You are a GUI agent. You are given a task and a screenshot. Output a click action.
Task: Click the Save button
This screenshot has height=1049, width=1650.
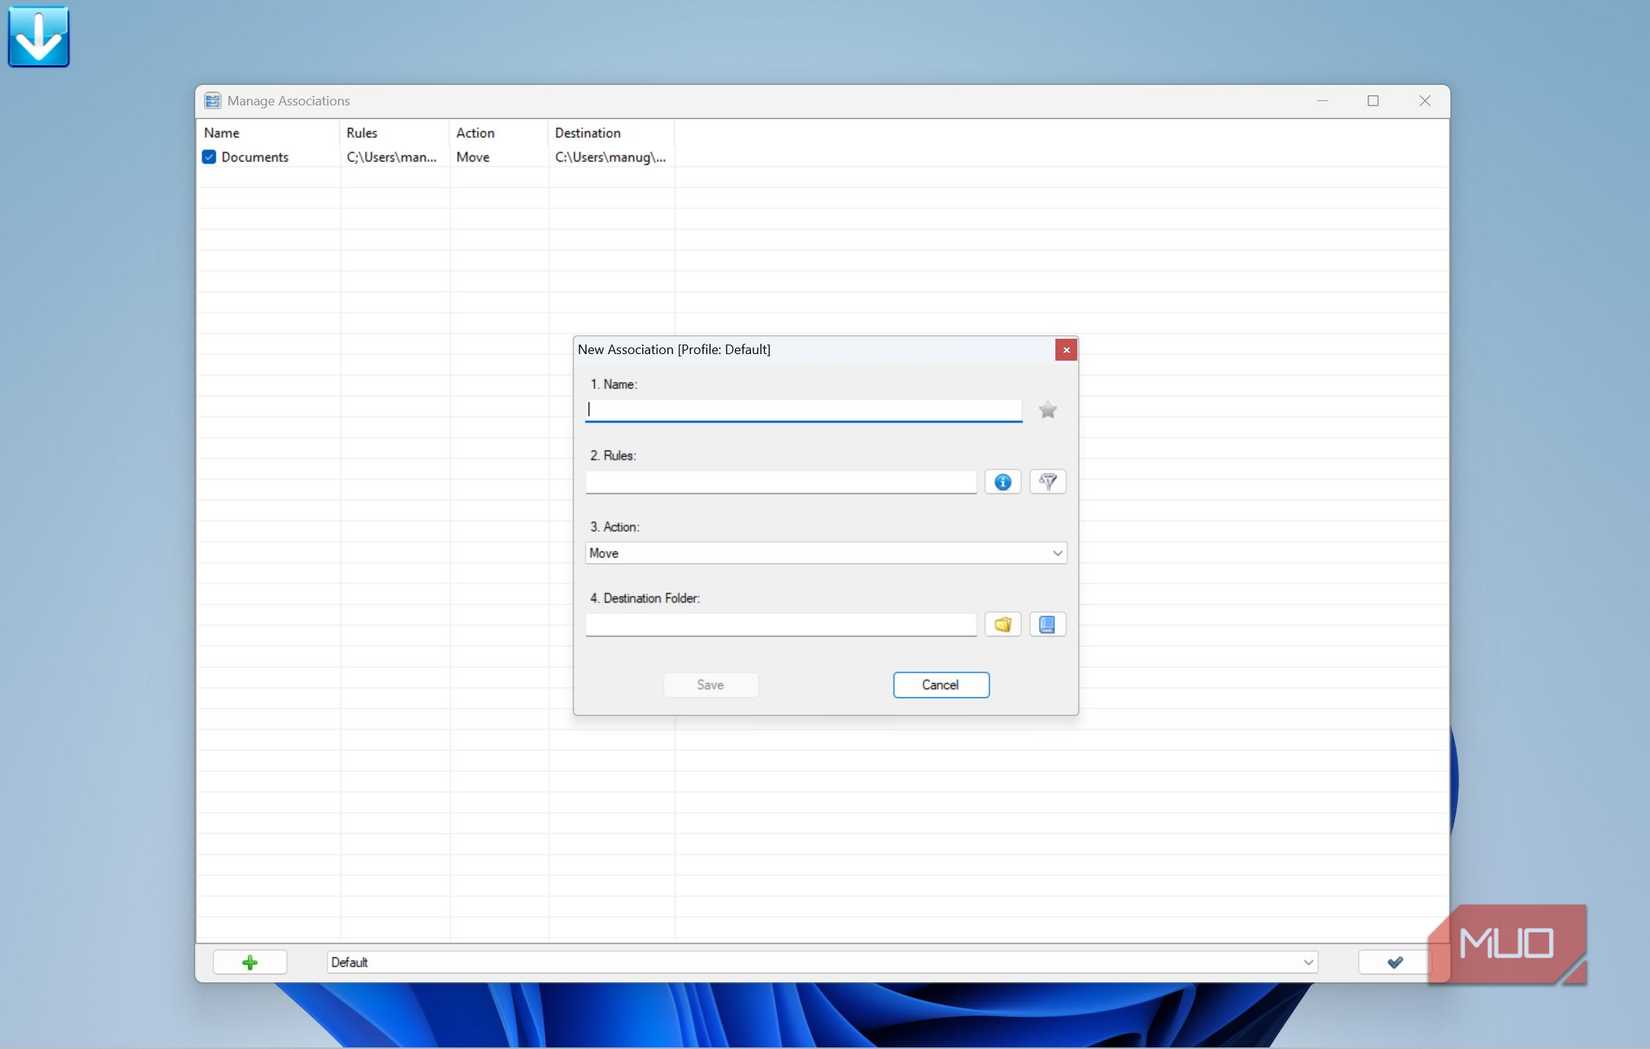coord(711,685)
